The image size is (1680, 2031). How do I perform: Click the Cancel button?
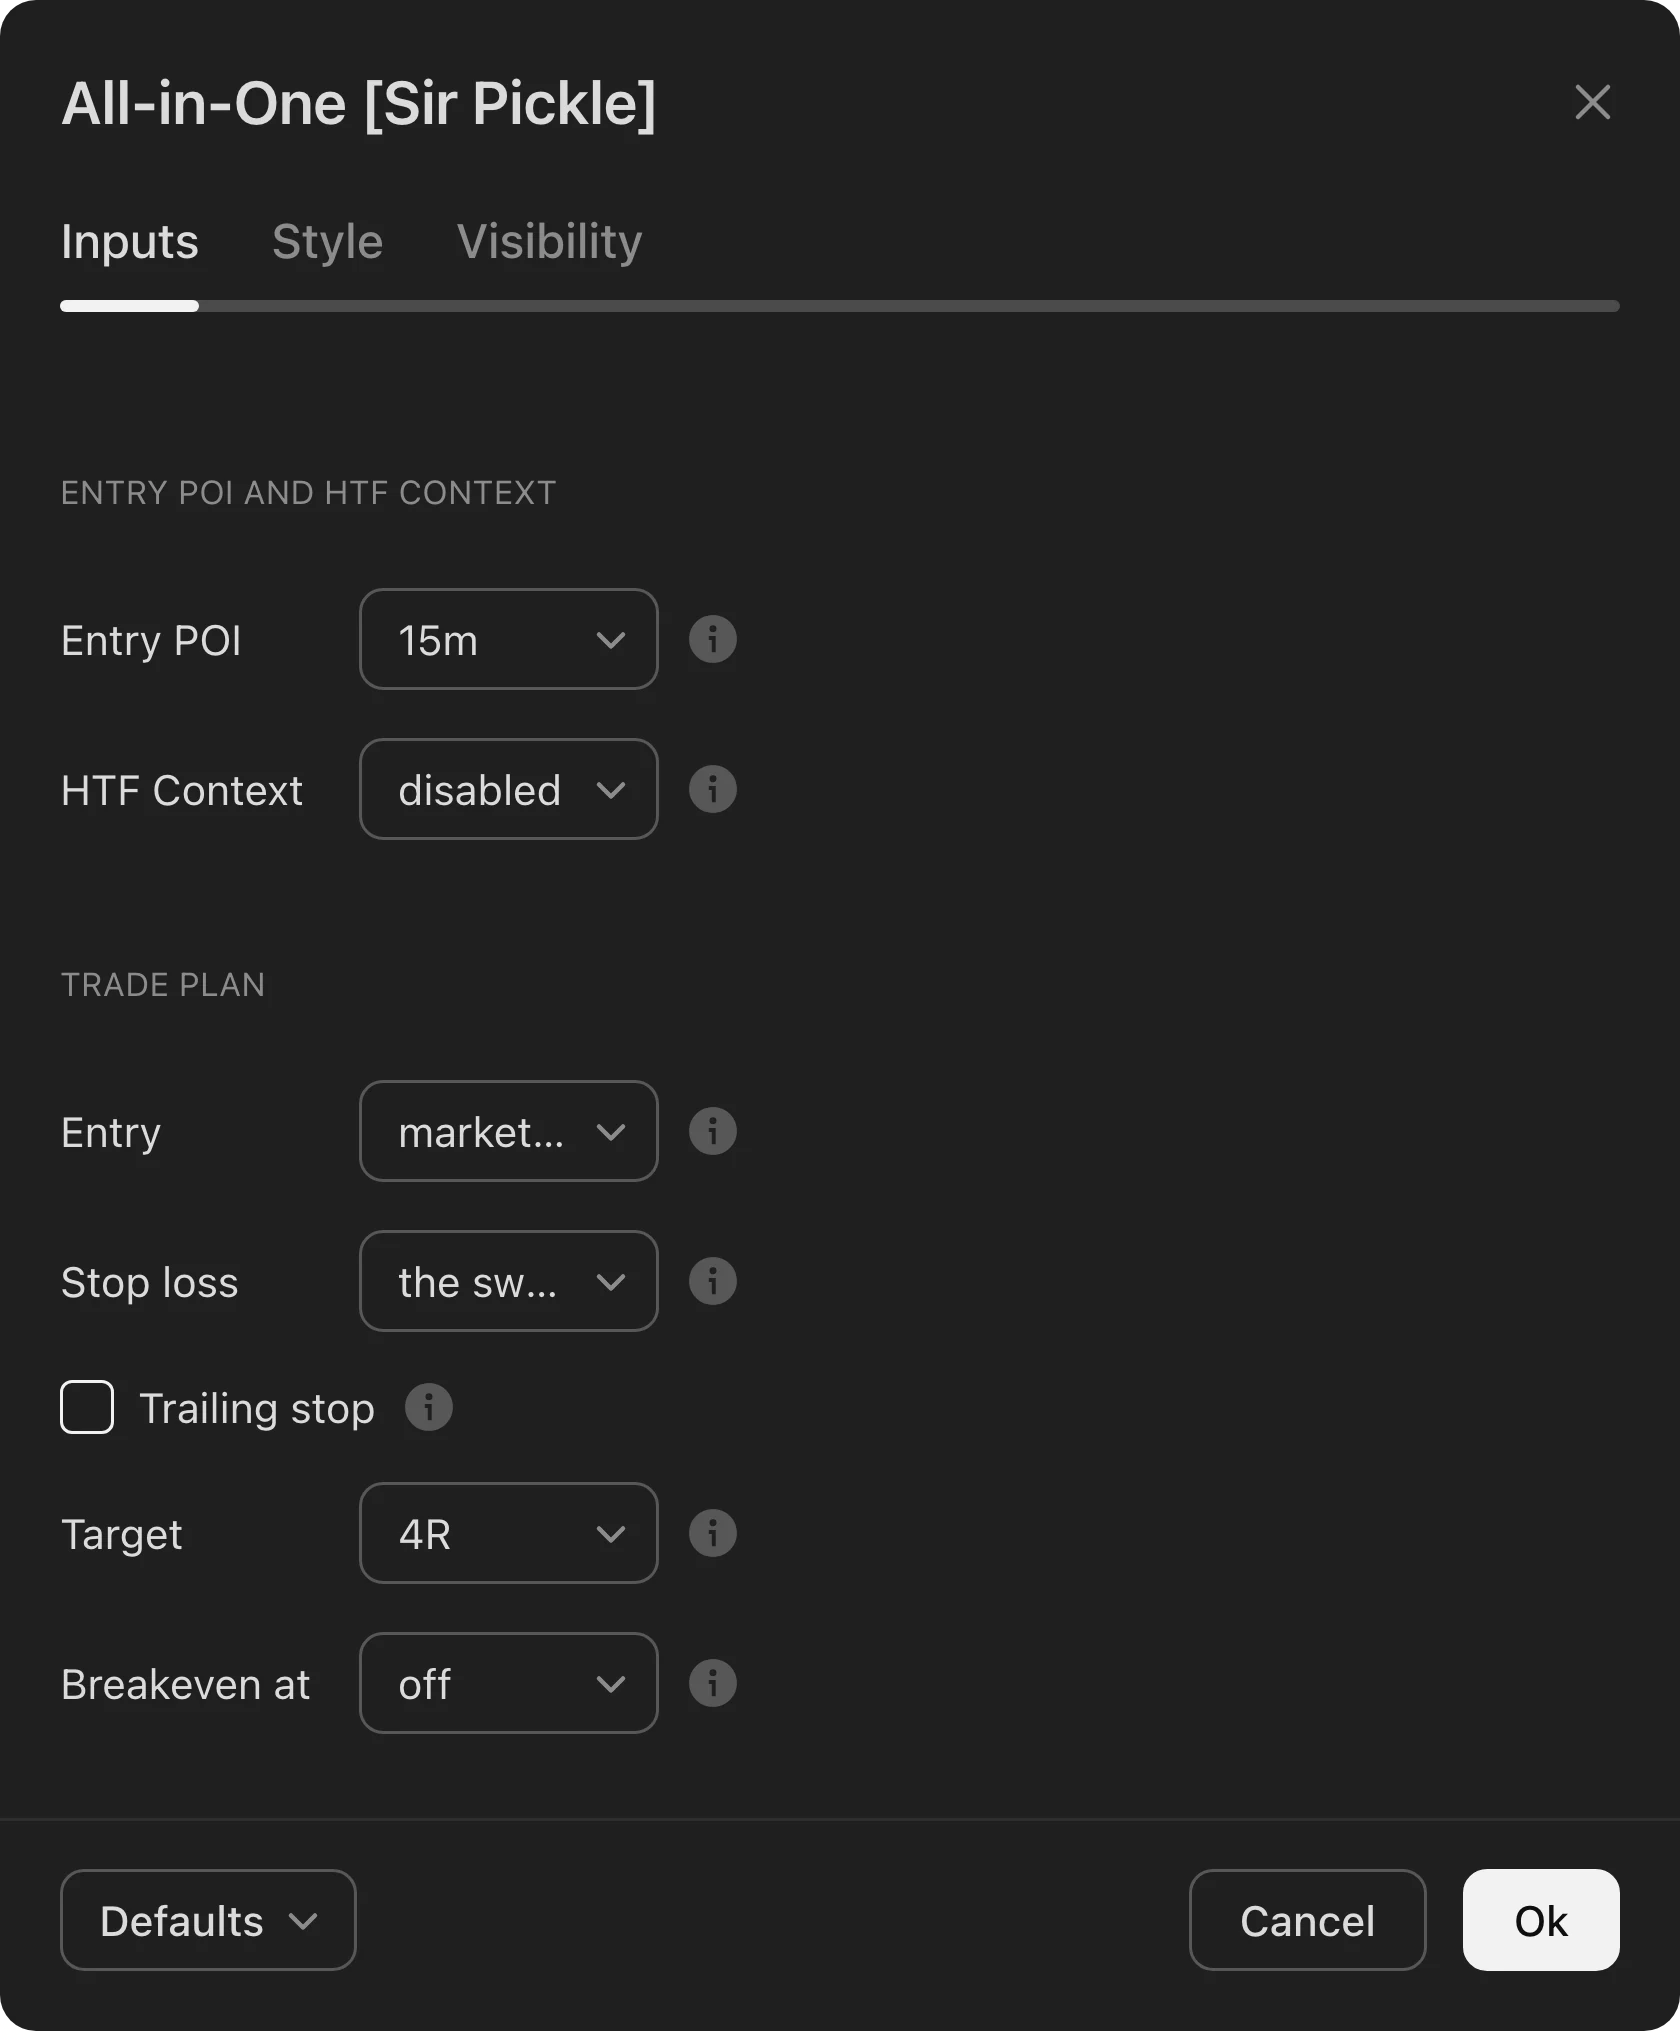[1307, 1920]
